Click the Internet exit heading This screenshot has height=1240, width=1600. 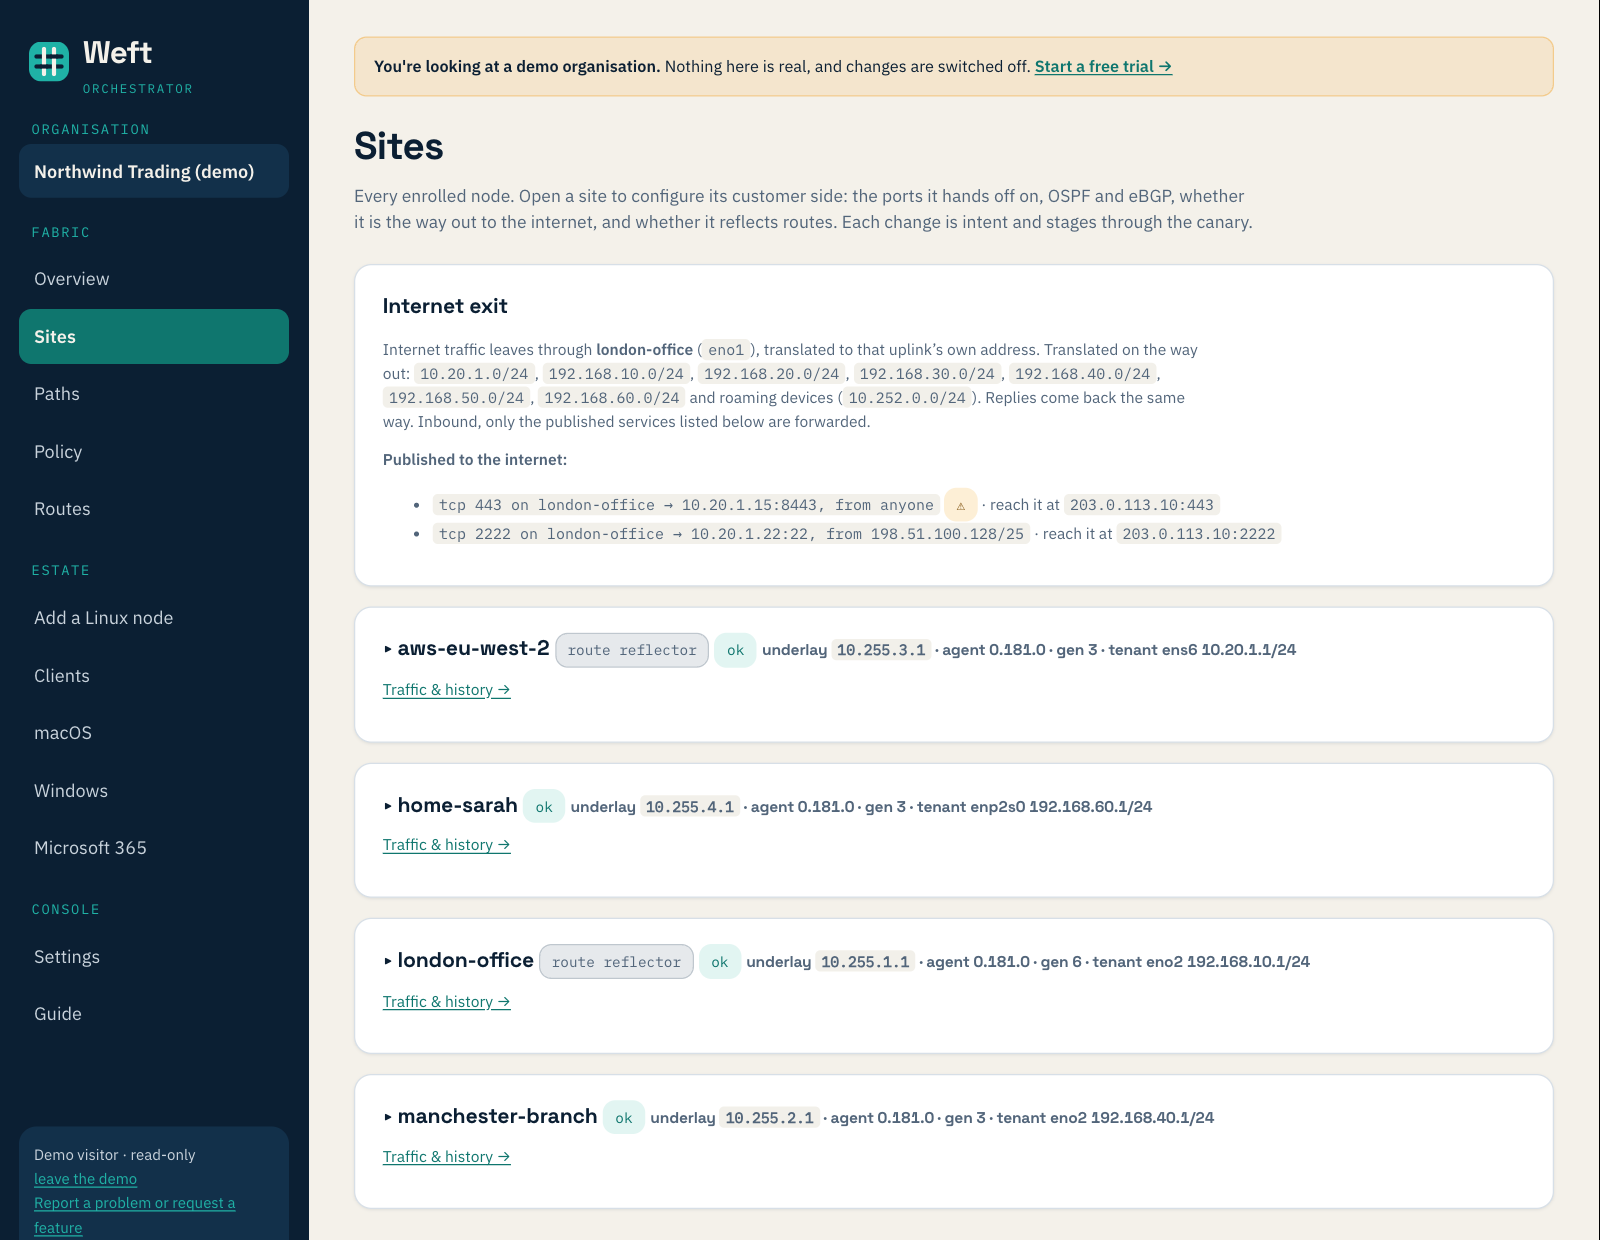click(445, 306)
